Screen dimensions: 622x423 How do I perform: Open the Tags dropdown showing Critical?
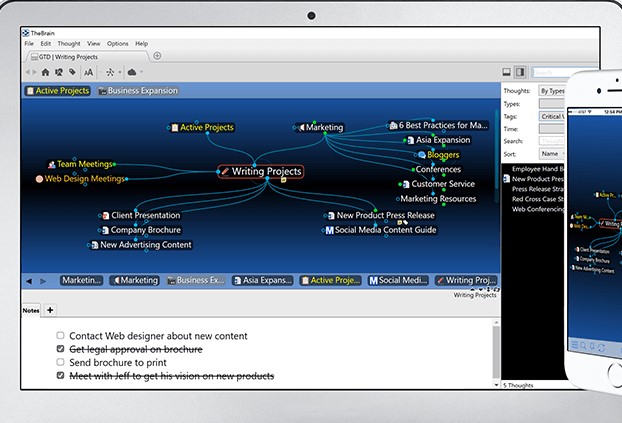pyautogui.click(x=551, y=116)
